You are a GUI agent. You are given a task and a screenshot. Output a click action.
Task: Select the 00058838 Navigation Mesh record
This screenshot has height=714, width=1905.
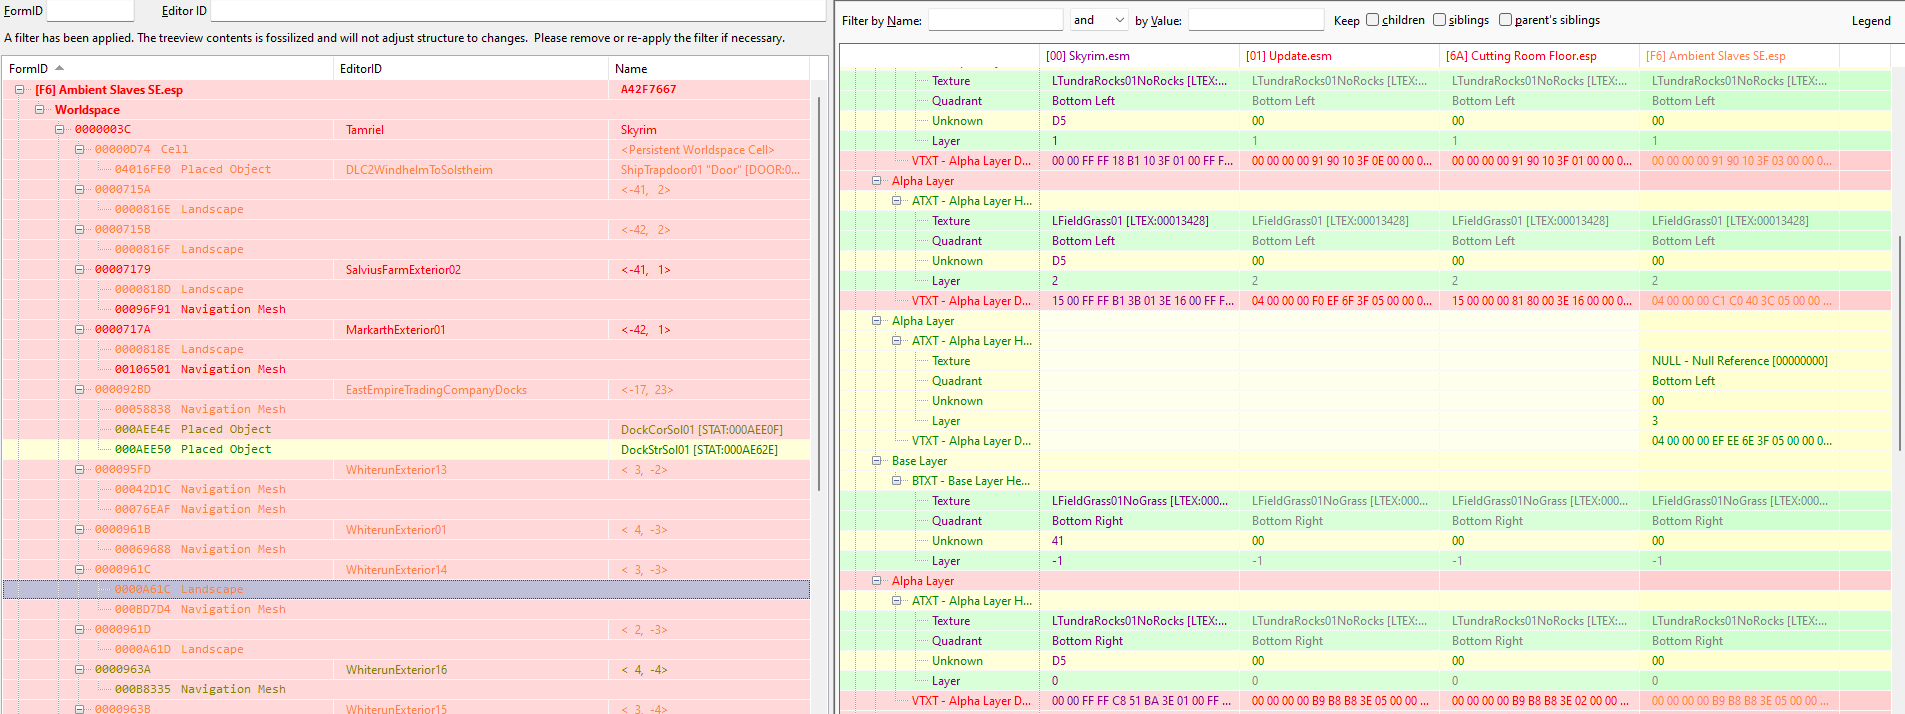point(406,409)
